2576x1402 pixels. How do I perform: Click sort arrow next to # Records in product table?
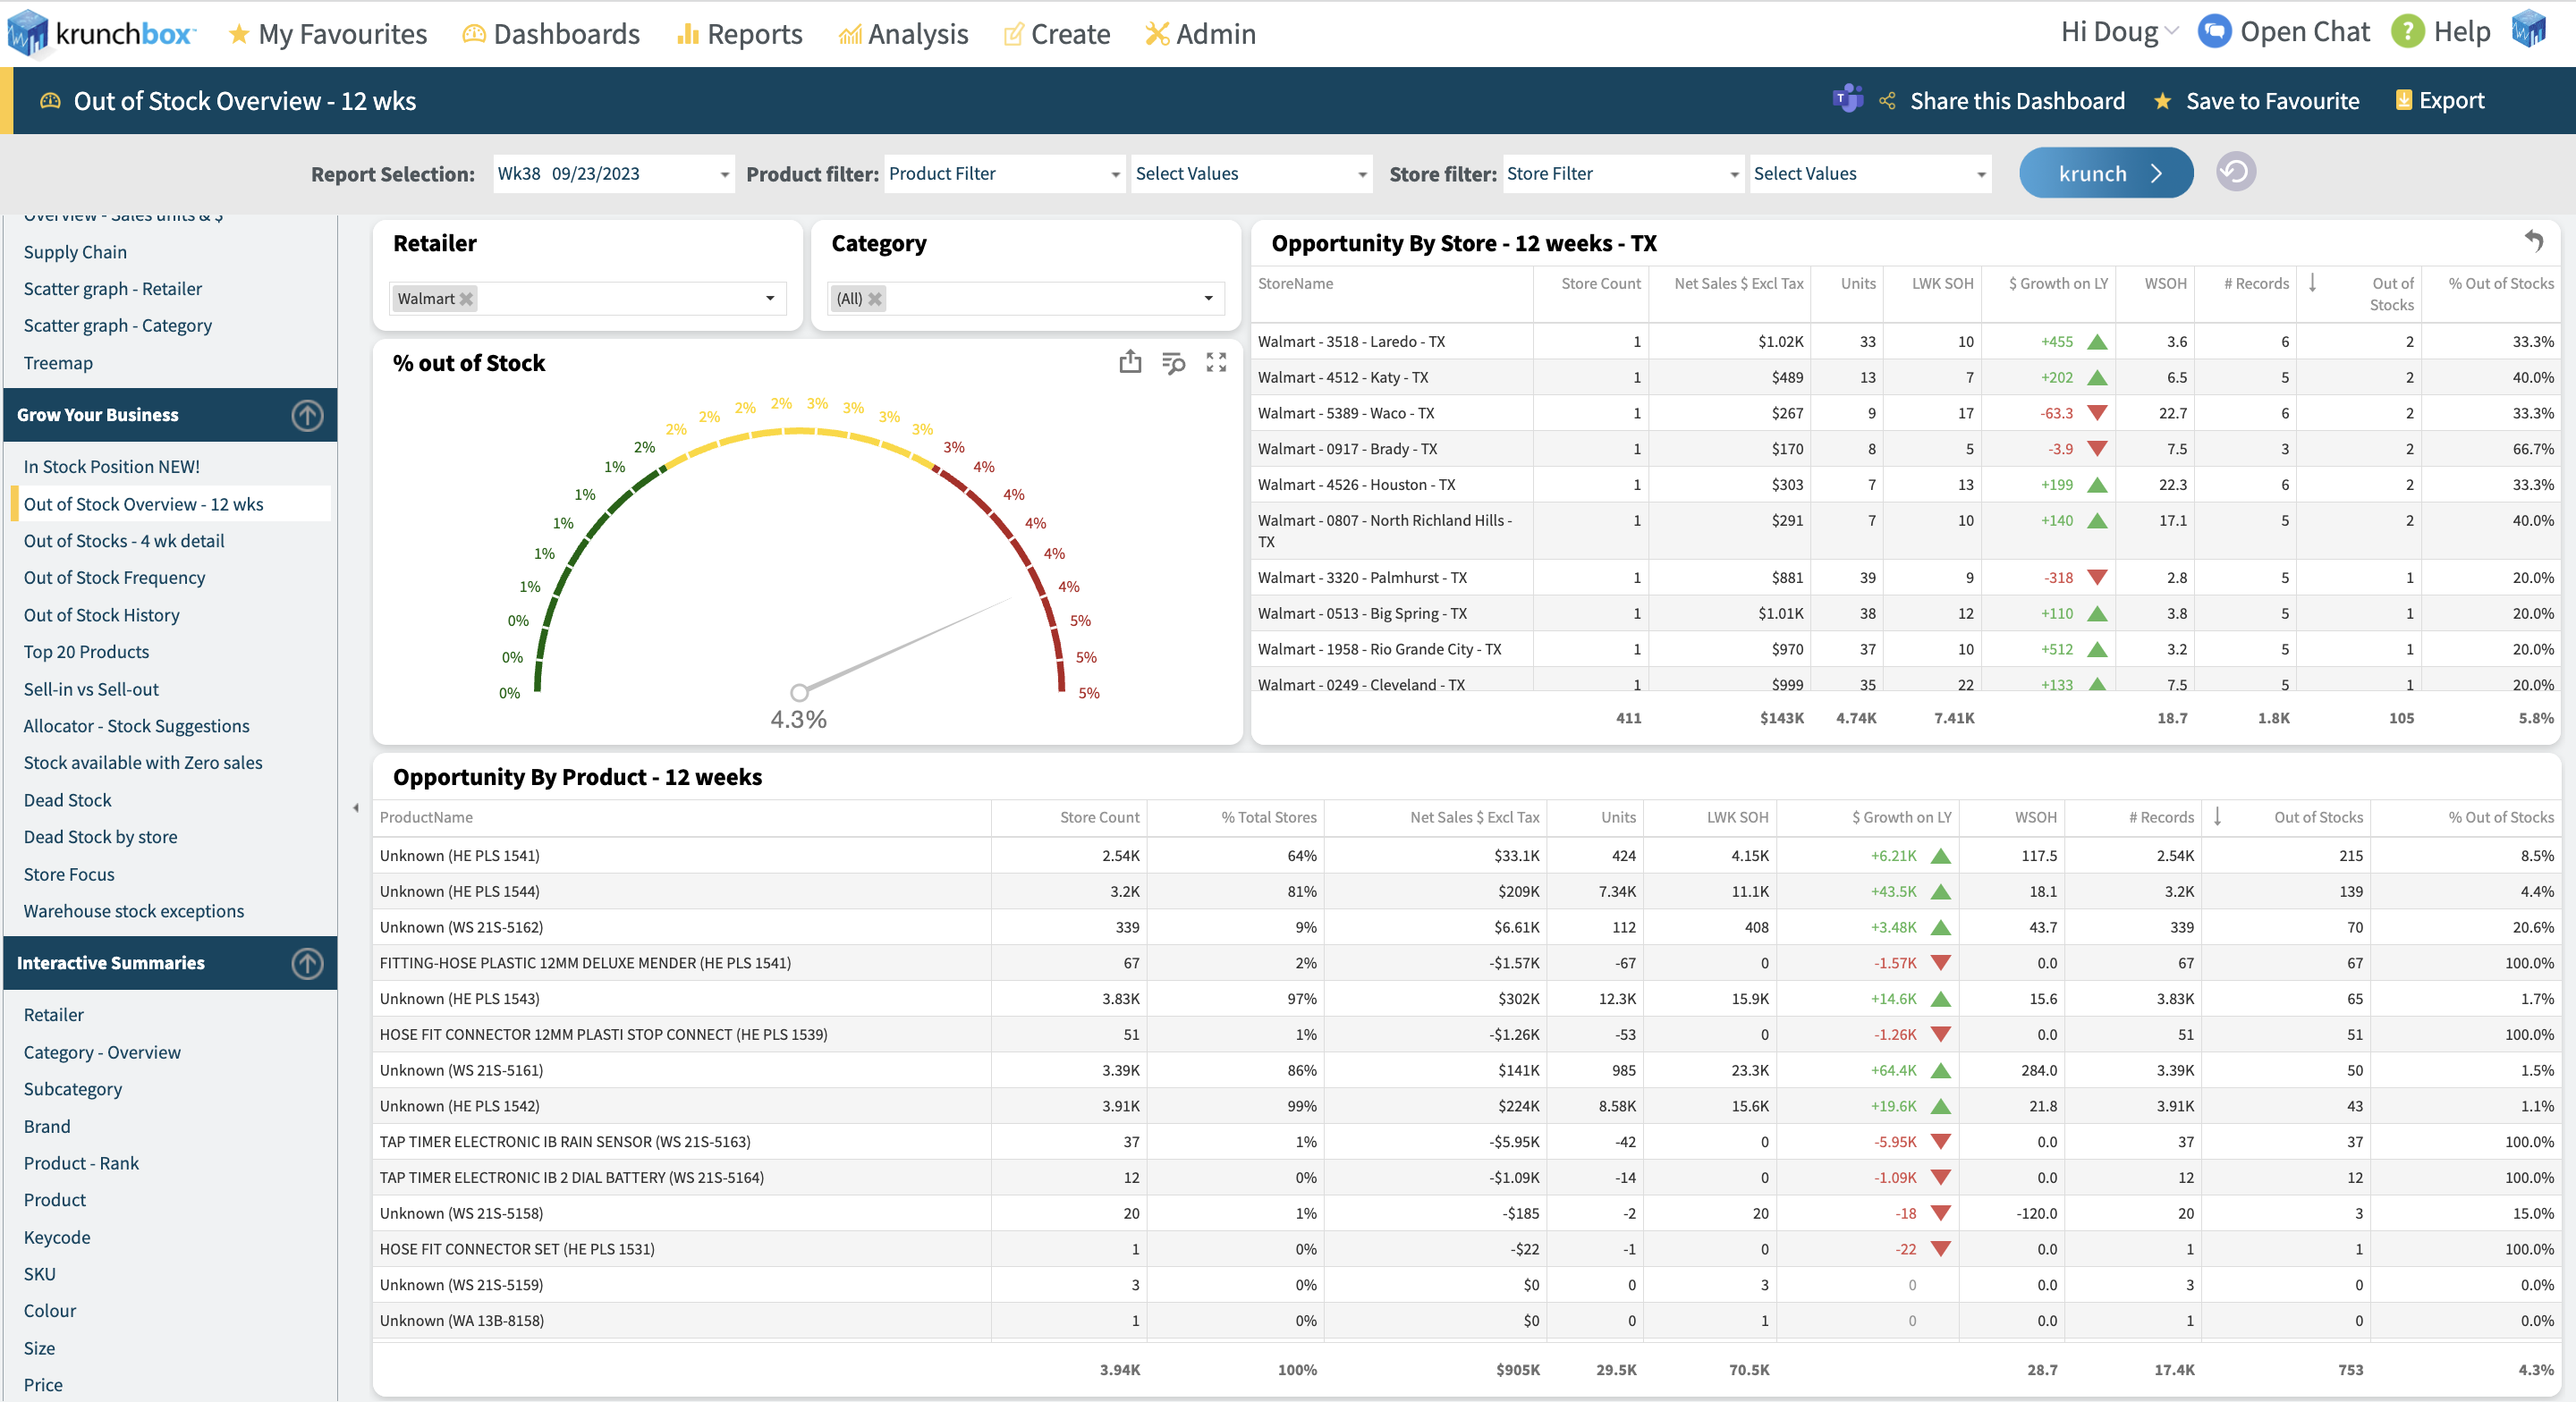(x=2217, y=817)
